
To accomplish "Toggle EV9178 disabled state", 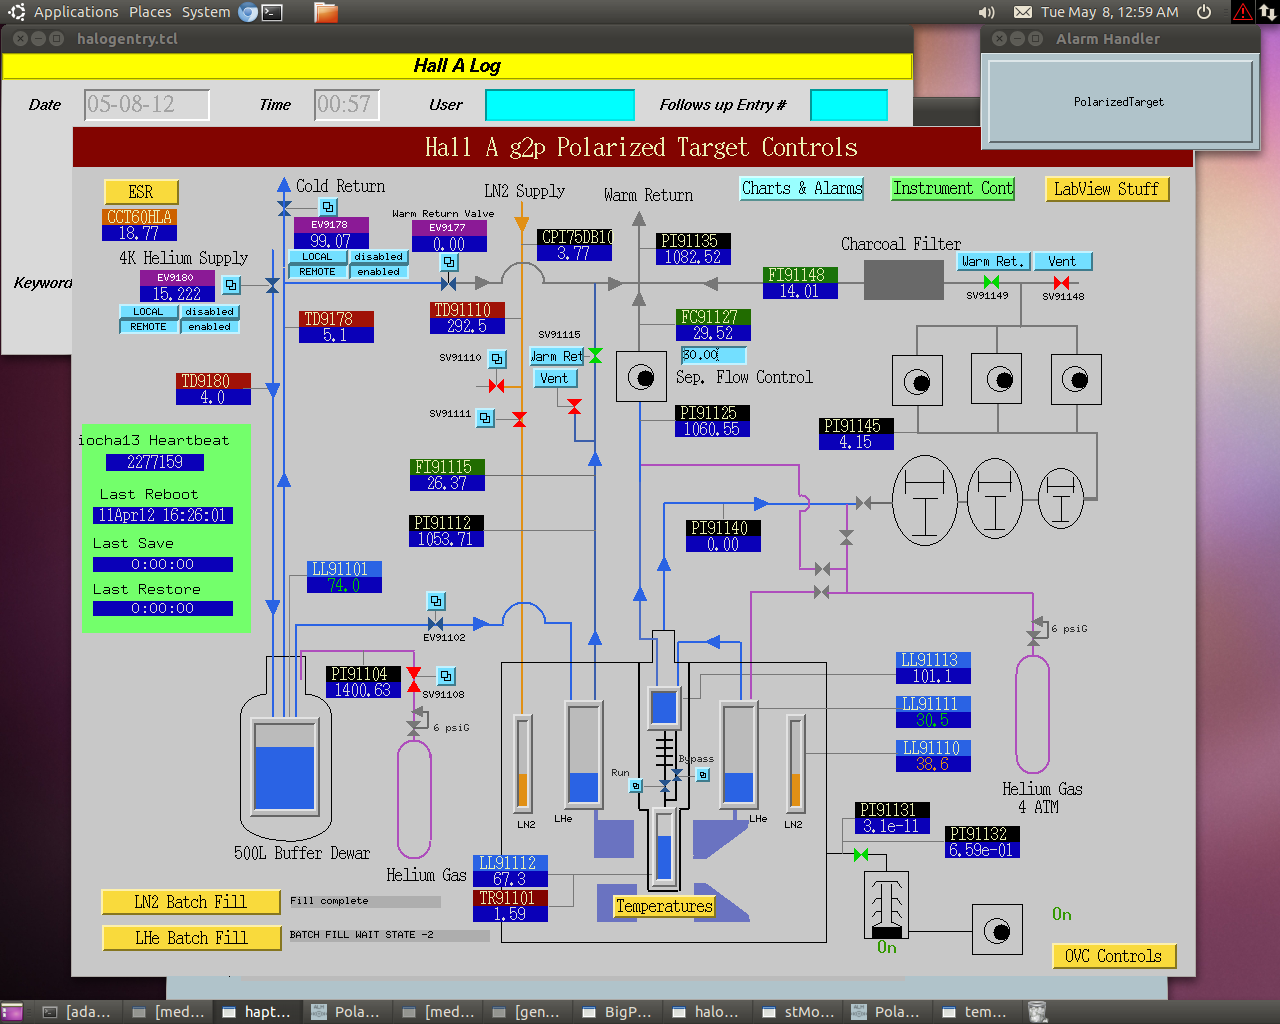I will pos(378,257).
